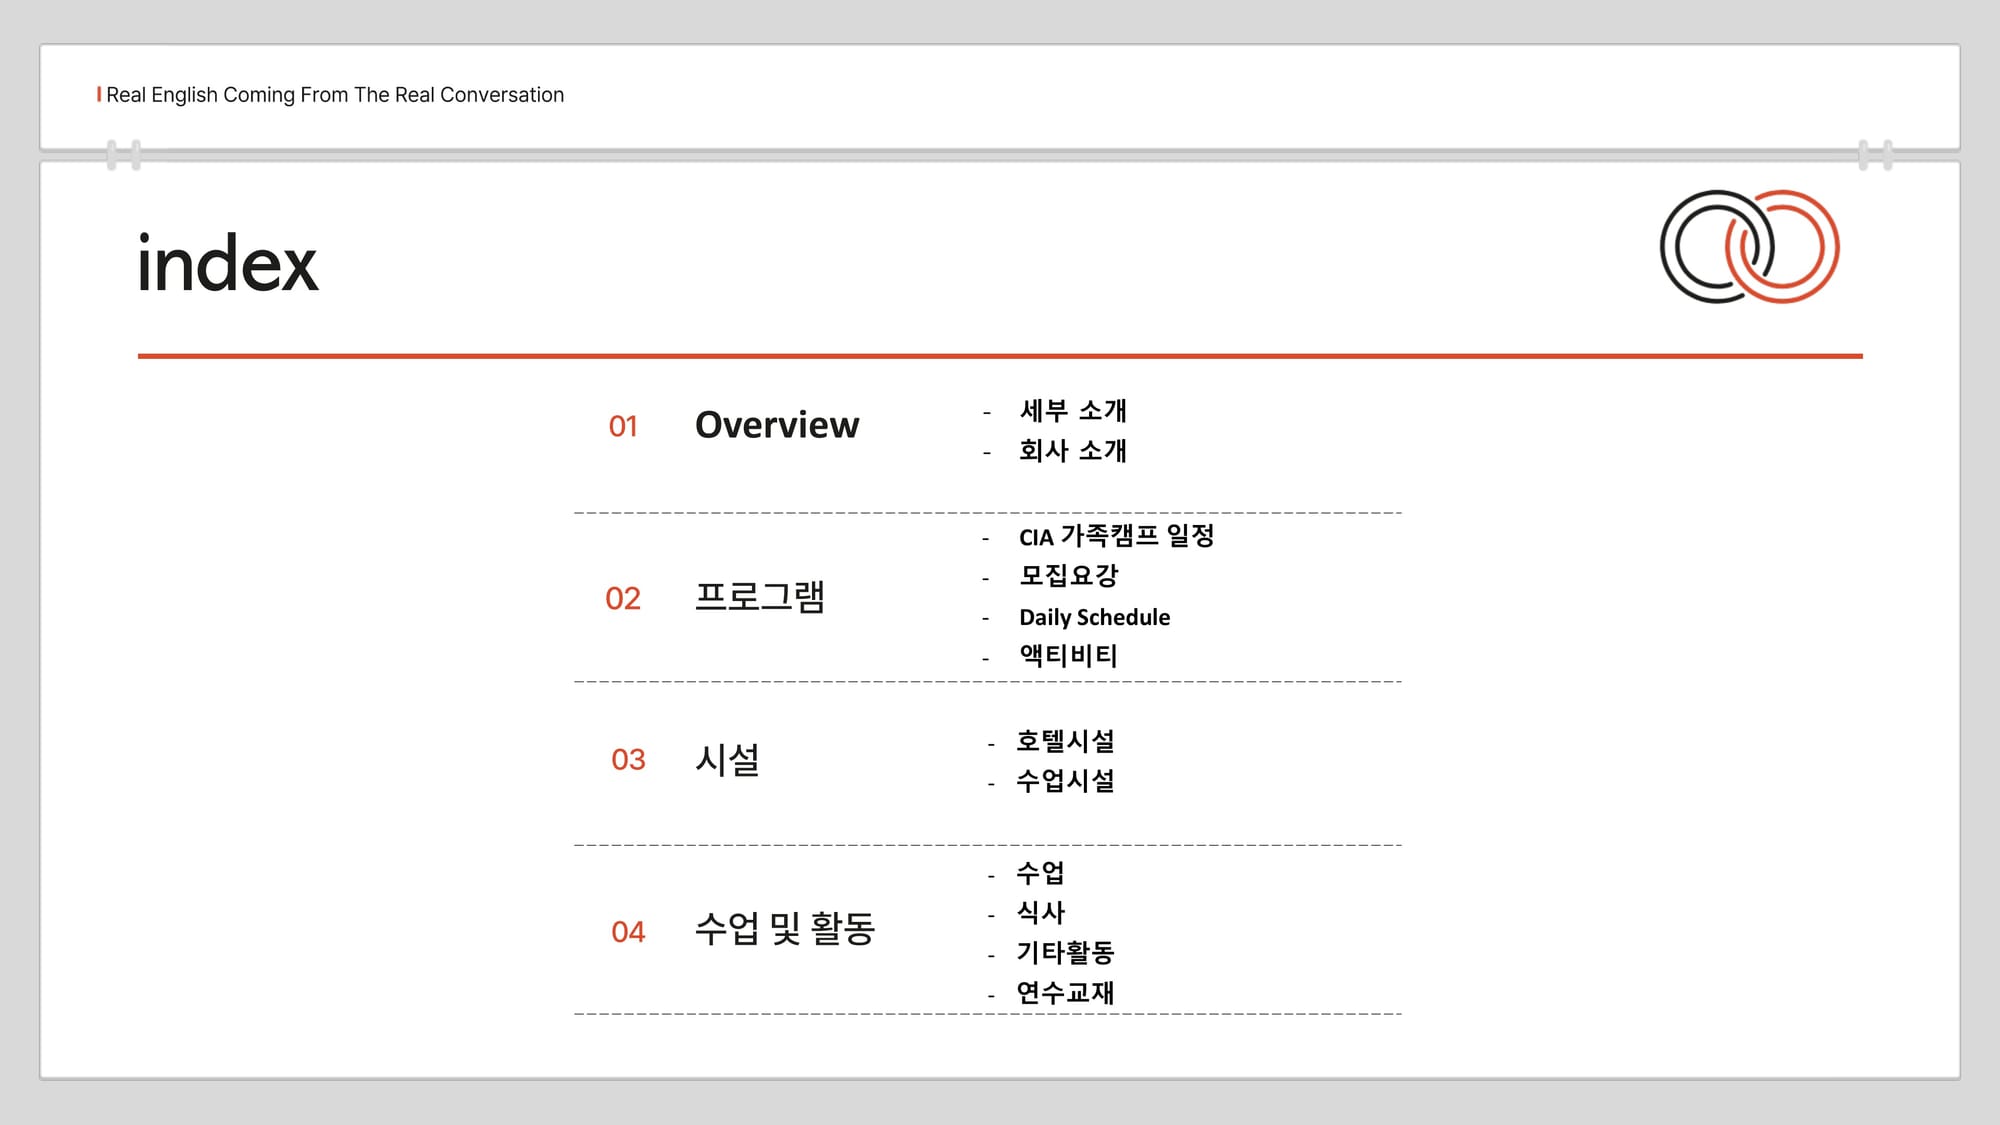Click the section number 01

pyautogui.click(x=622, y=427)
